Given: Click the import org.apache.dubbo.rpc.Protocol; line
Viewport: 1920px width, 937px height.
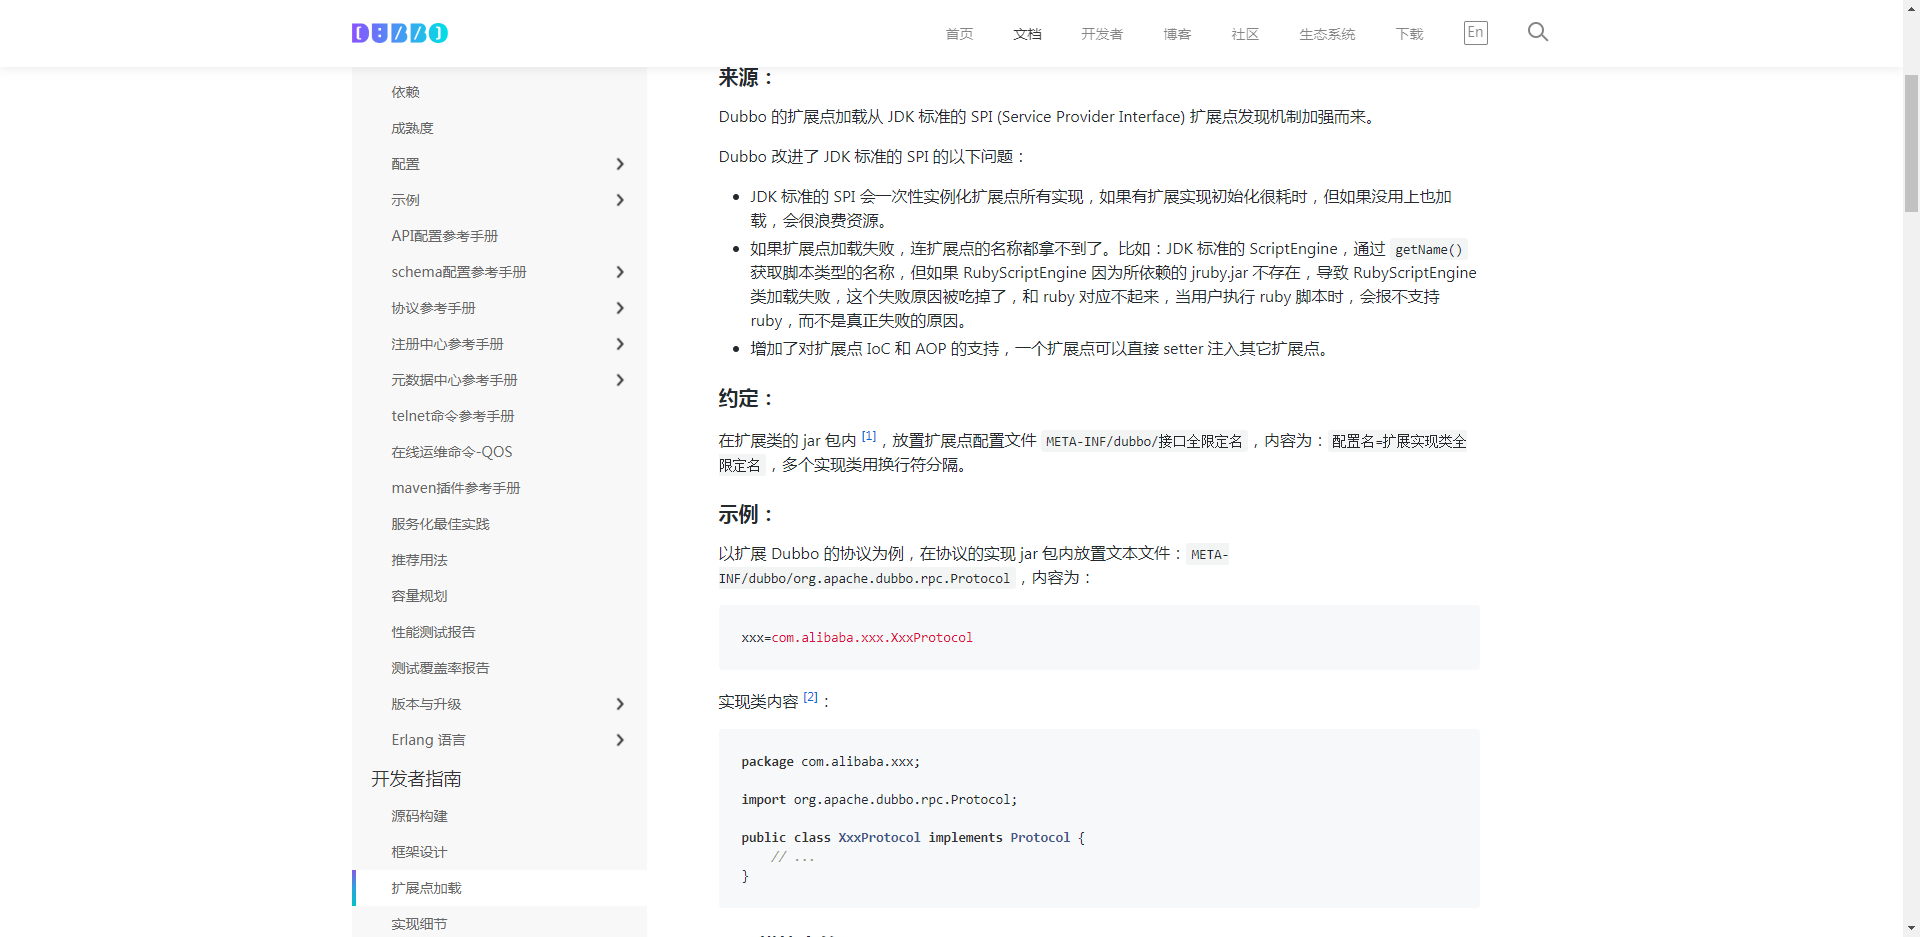Looking at the screenshot, I should 879,800.
